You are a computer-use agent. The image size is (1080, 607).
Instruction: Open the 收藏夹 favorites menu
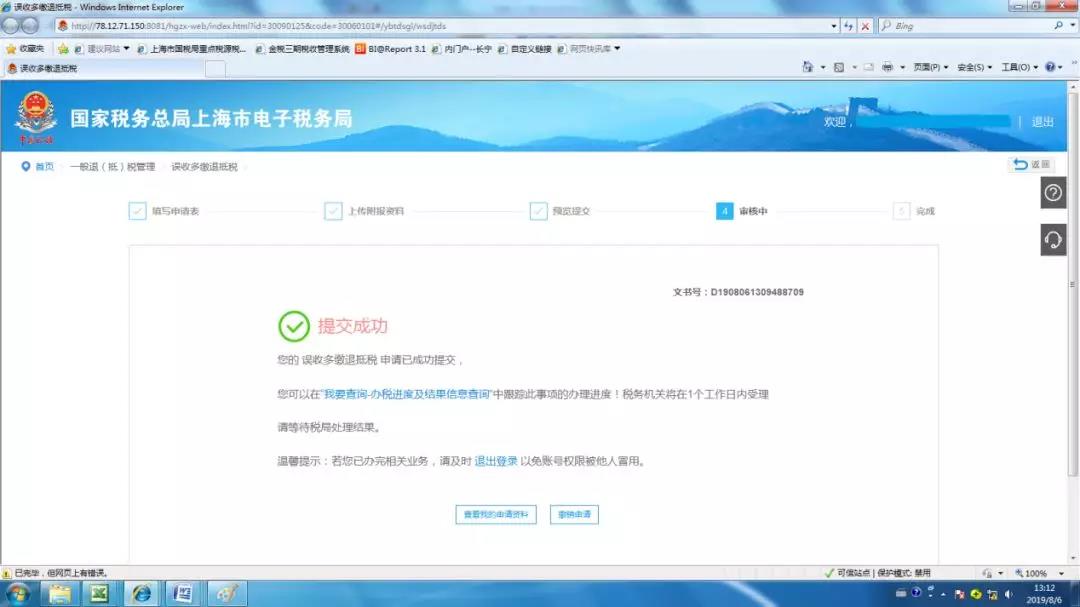click(x=25, y=48)
